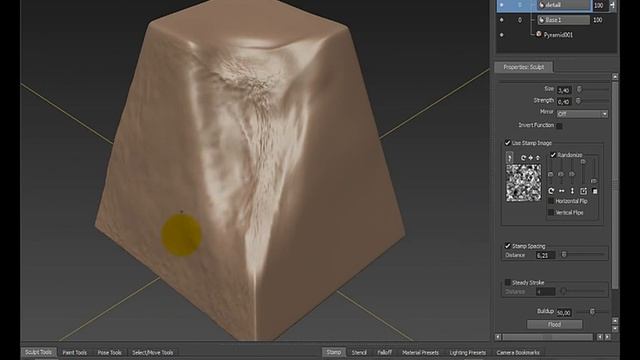Open Pose Tools tab
This screenshot has height=360, width=640.
tap(109, 352)
